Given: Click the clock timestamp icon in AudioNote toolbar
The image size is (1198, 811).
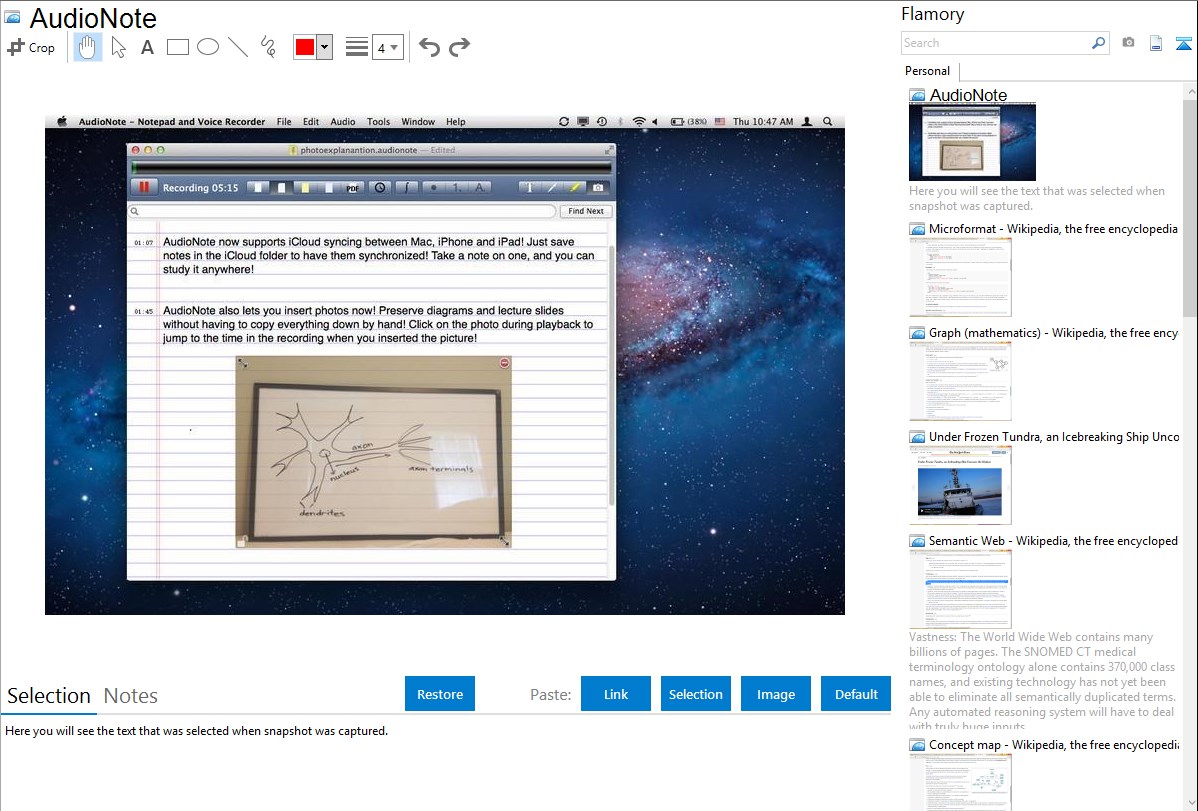Looking at the screenshot, I should click(380, 187).
